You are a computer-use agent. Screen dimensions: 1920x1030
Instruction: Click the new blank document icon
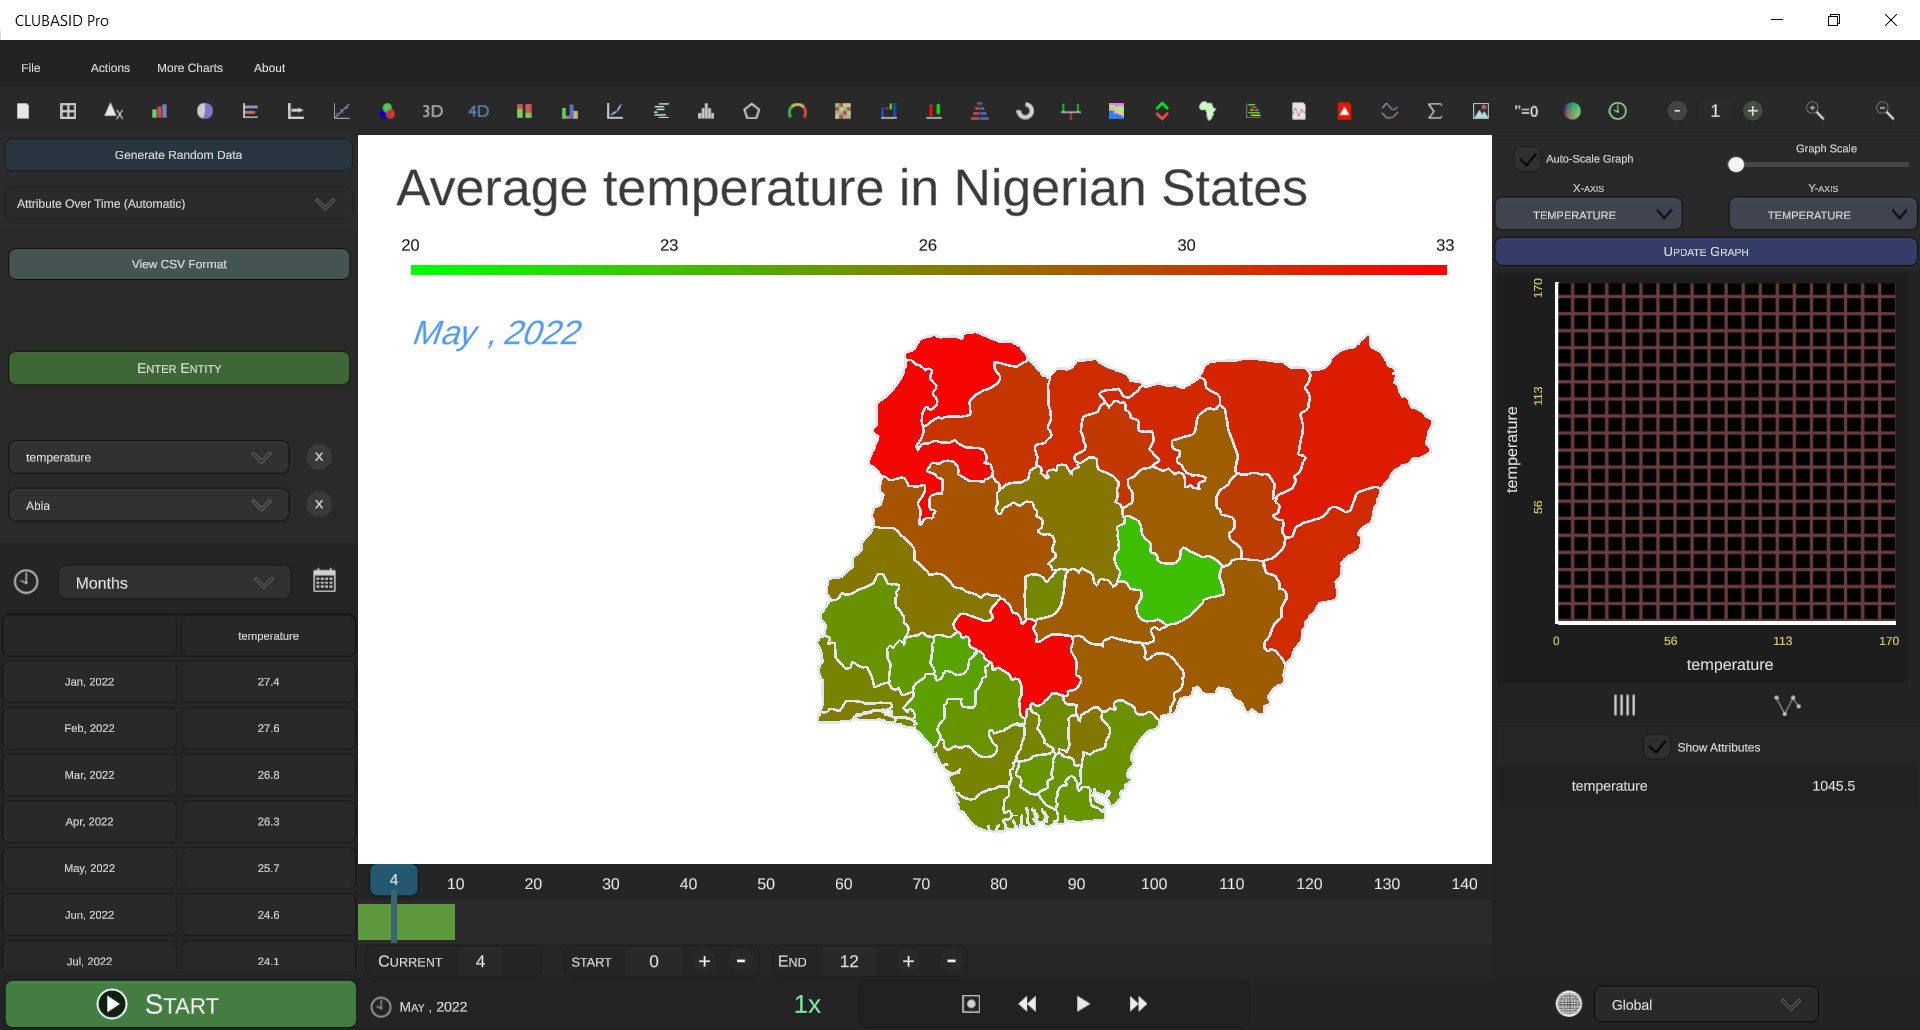tap(23, 111)
